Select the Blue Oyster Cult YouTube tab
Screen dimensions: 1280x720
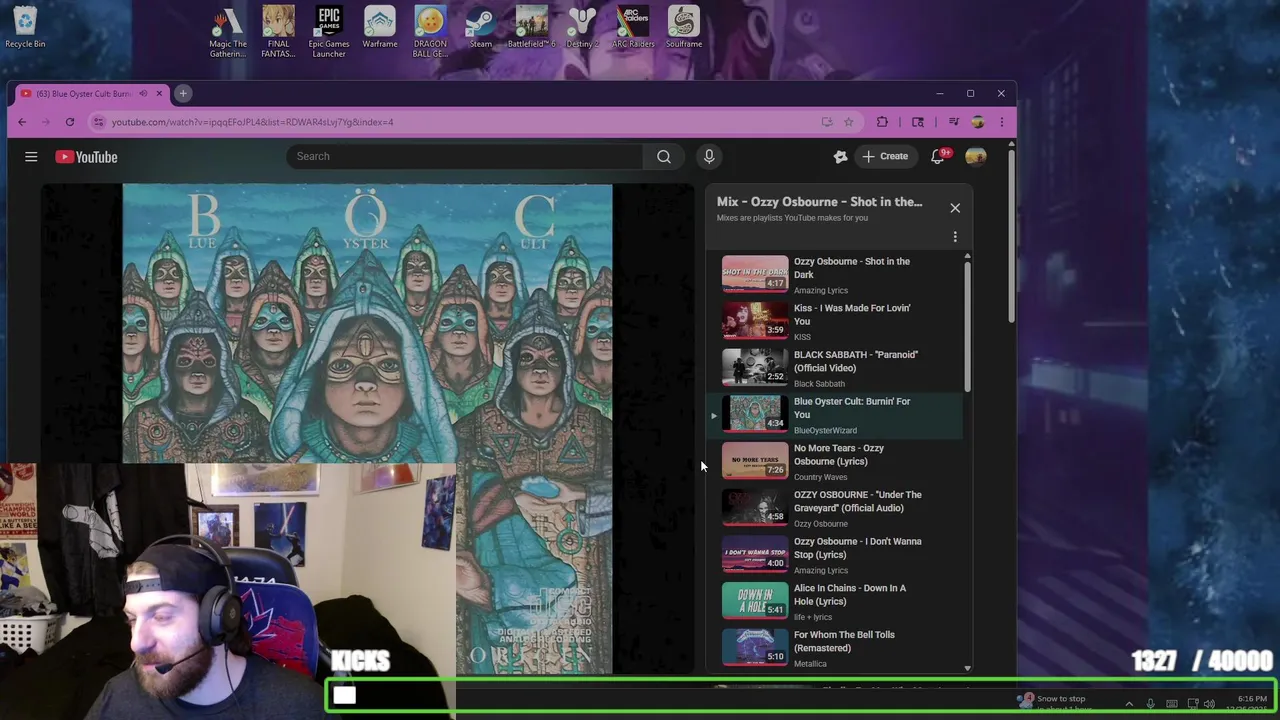(83, 93)
